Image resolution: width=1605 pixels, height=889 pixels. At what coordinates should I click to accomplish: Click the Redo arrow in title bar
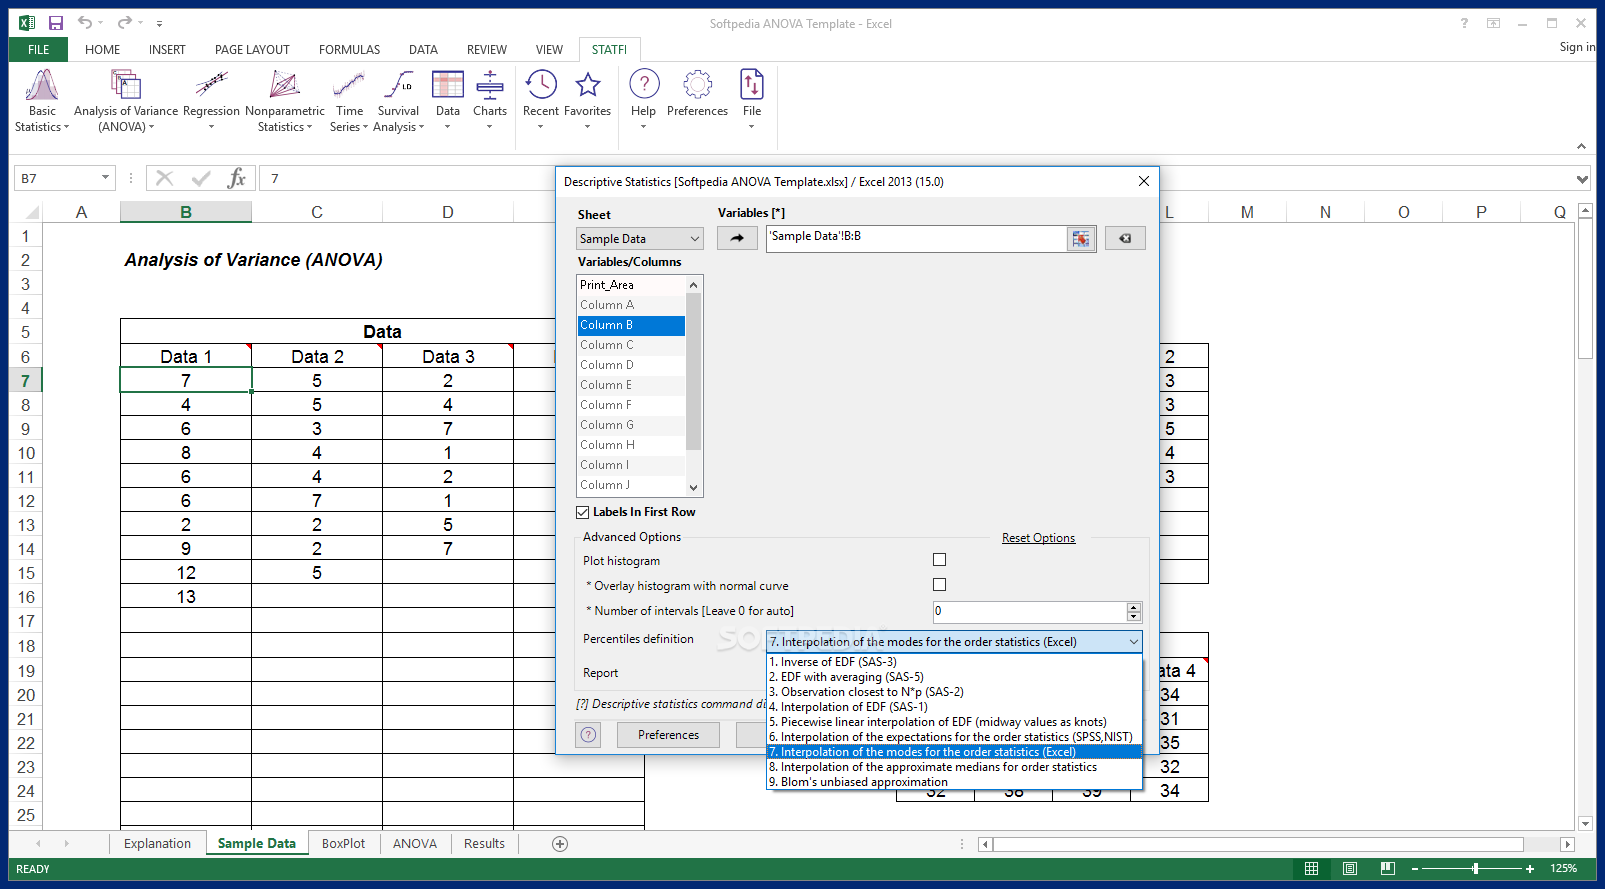(124, 23)
